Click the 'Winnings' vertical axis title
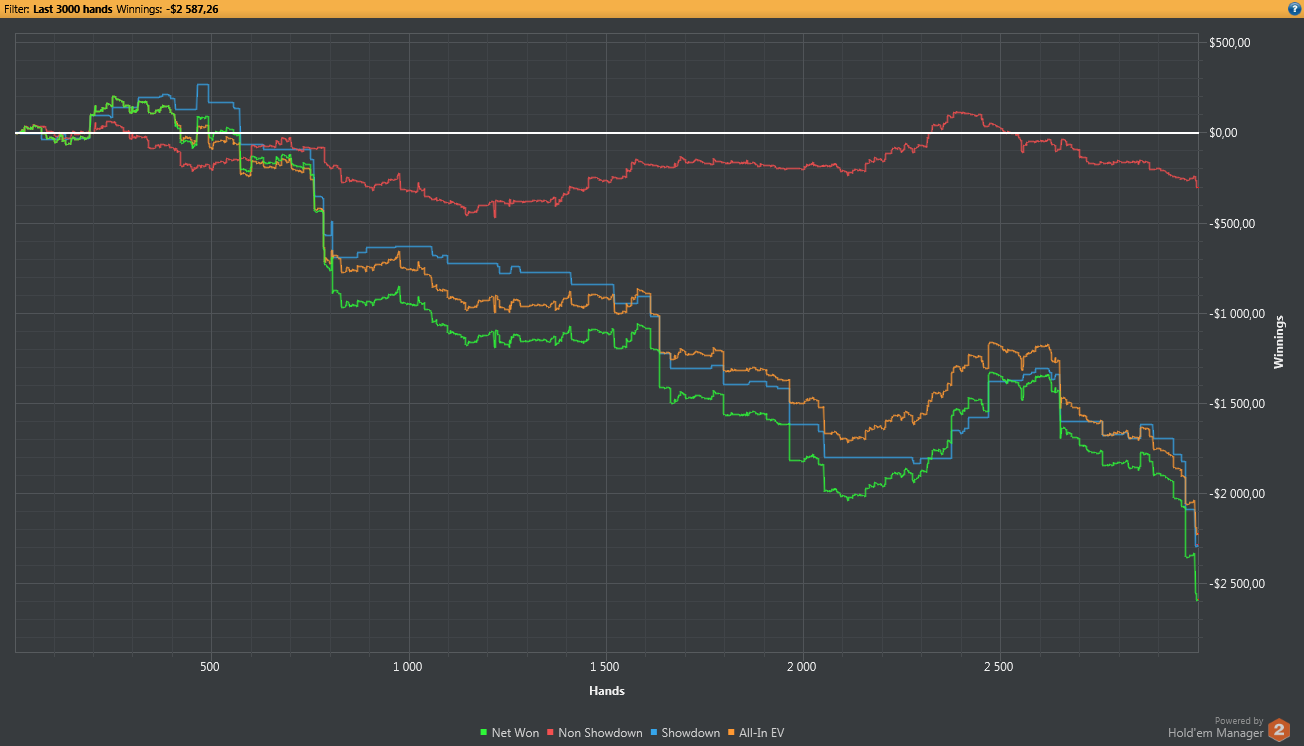 pos(1278,338)
